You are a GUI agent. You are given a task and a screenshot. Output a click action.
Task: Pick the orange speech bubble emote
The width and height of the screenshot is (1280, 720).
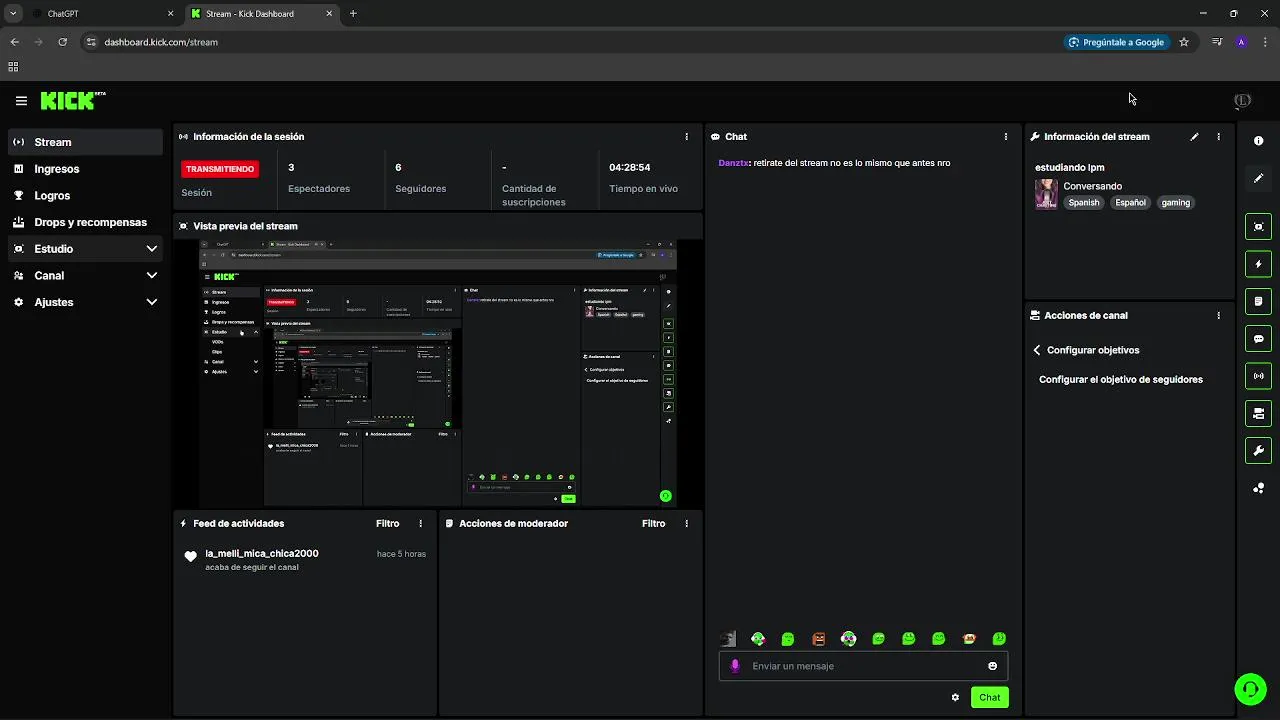click(969, 639)
